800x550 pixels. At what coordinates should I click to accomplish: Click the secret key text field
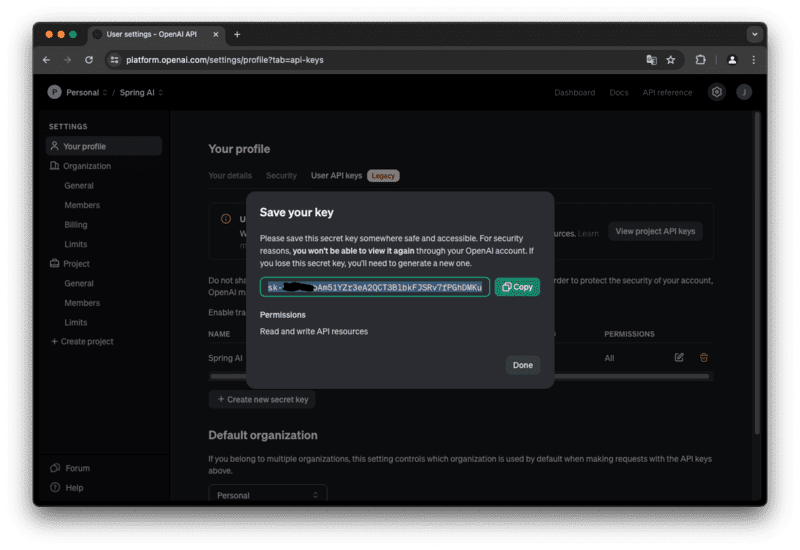tap(375, 287)
